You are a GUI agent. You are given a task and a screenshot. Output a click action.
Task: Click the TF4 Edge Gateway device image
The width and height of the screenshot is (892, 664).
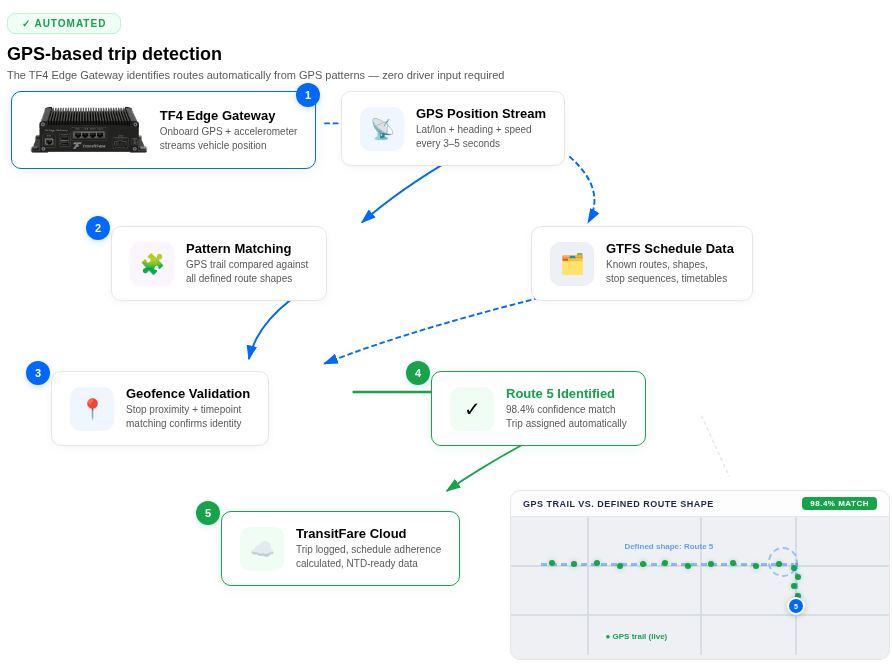pyautogui.click(x=89, y=130)
